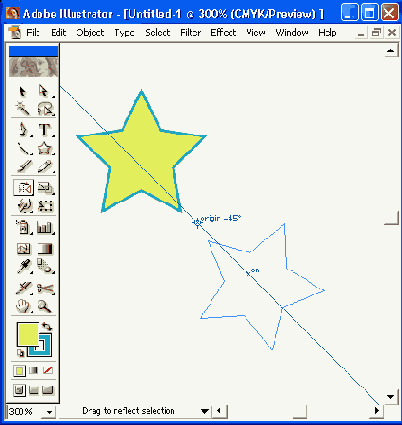Expand the status bar options arrow

(x=205, y=411)
